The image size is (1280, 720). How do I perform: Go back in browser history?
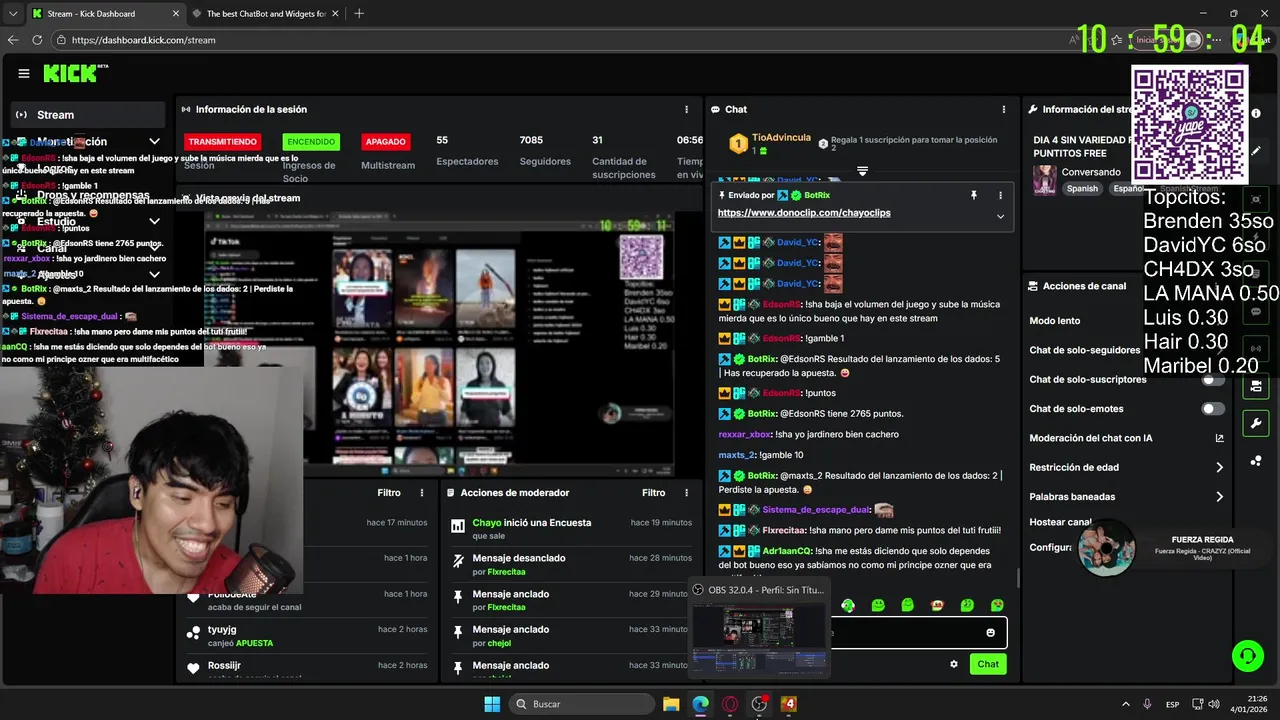coord(13,40)
